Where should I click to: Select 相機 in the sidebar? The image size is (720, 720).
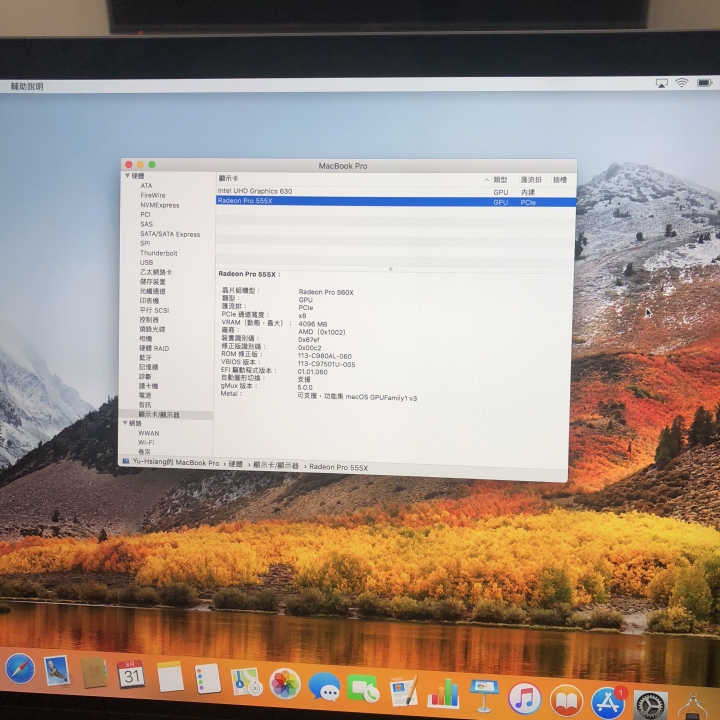click(146, 338)
